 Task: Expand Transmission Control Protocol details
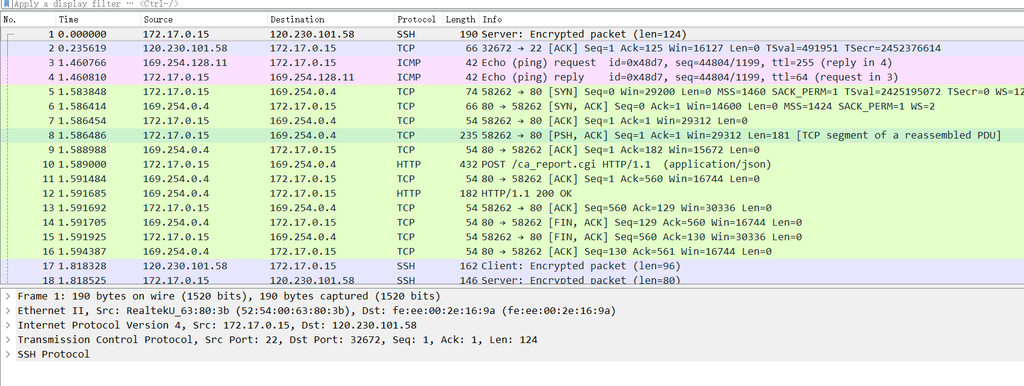7,340
